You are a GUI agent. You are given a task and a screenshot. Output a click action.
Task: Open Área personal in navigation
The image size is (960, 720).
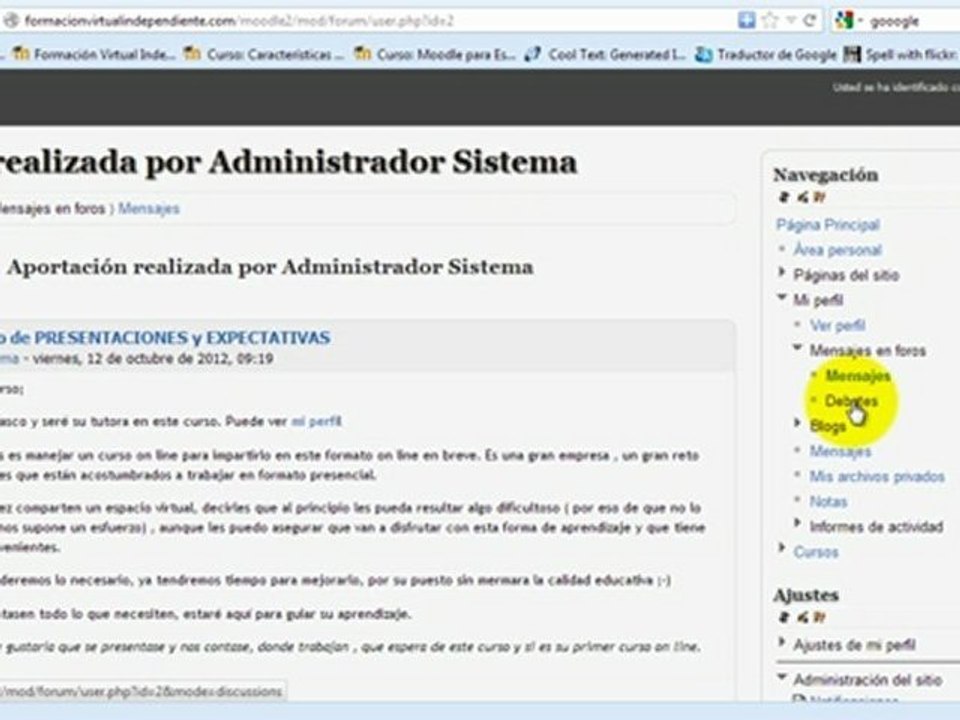point(837,250)
